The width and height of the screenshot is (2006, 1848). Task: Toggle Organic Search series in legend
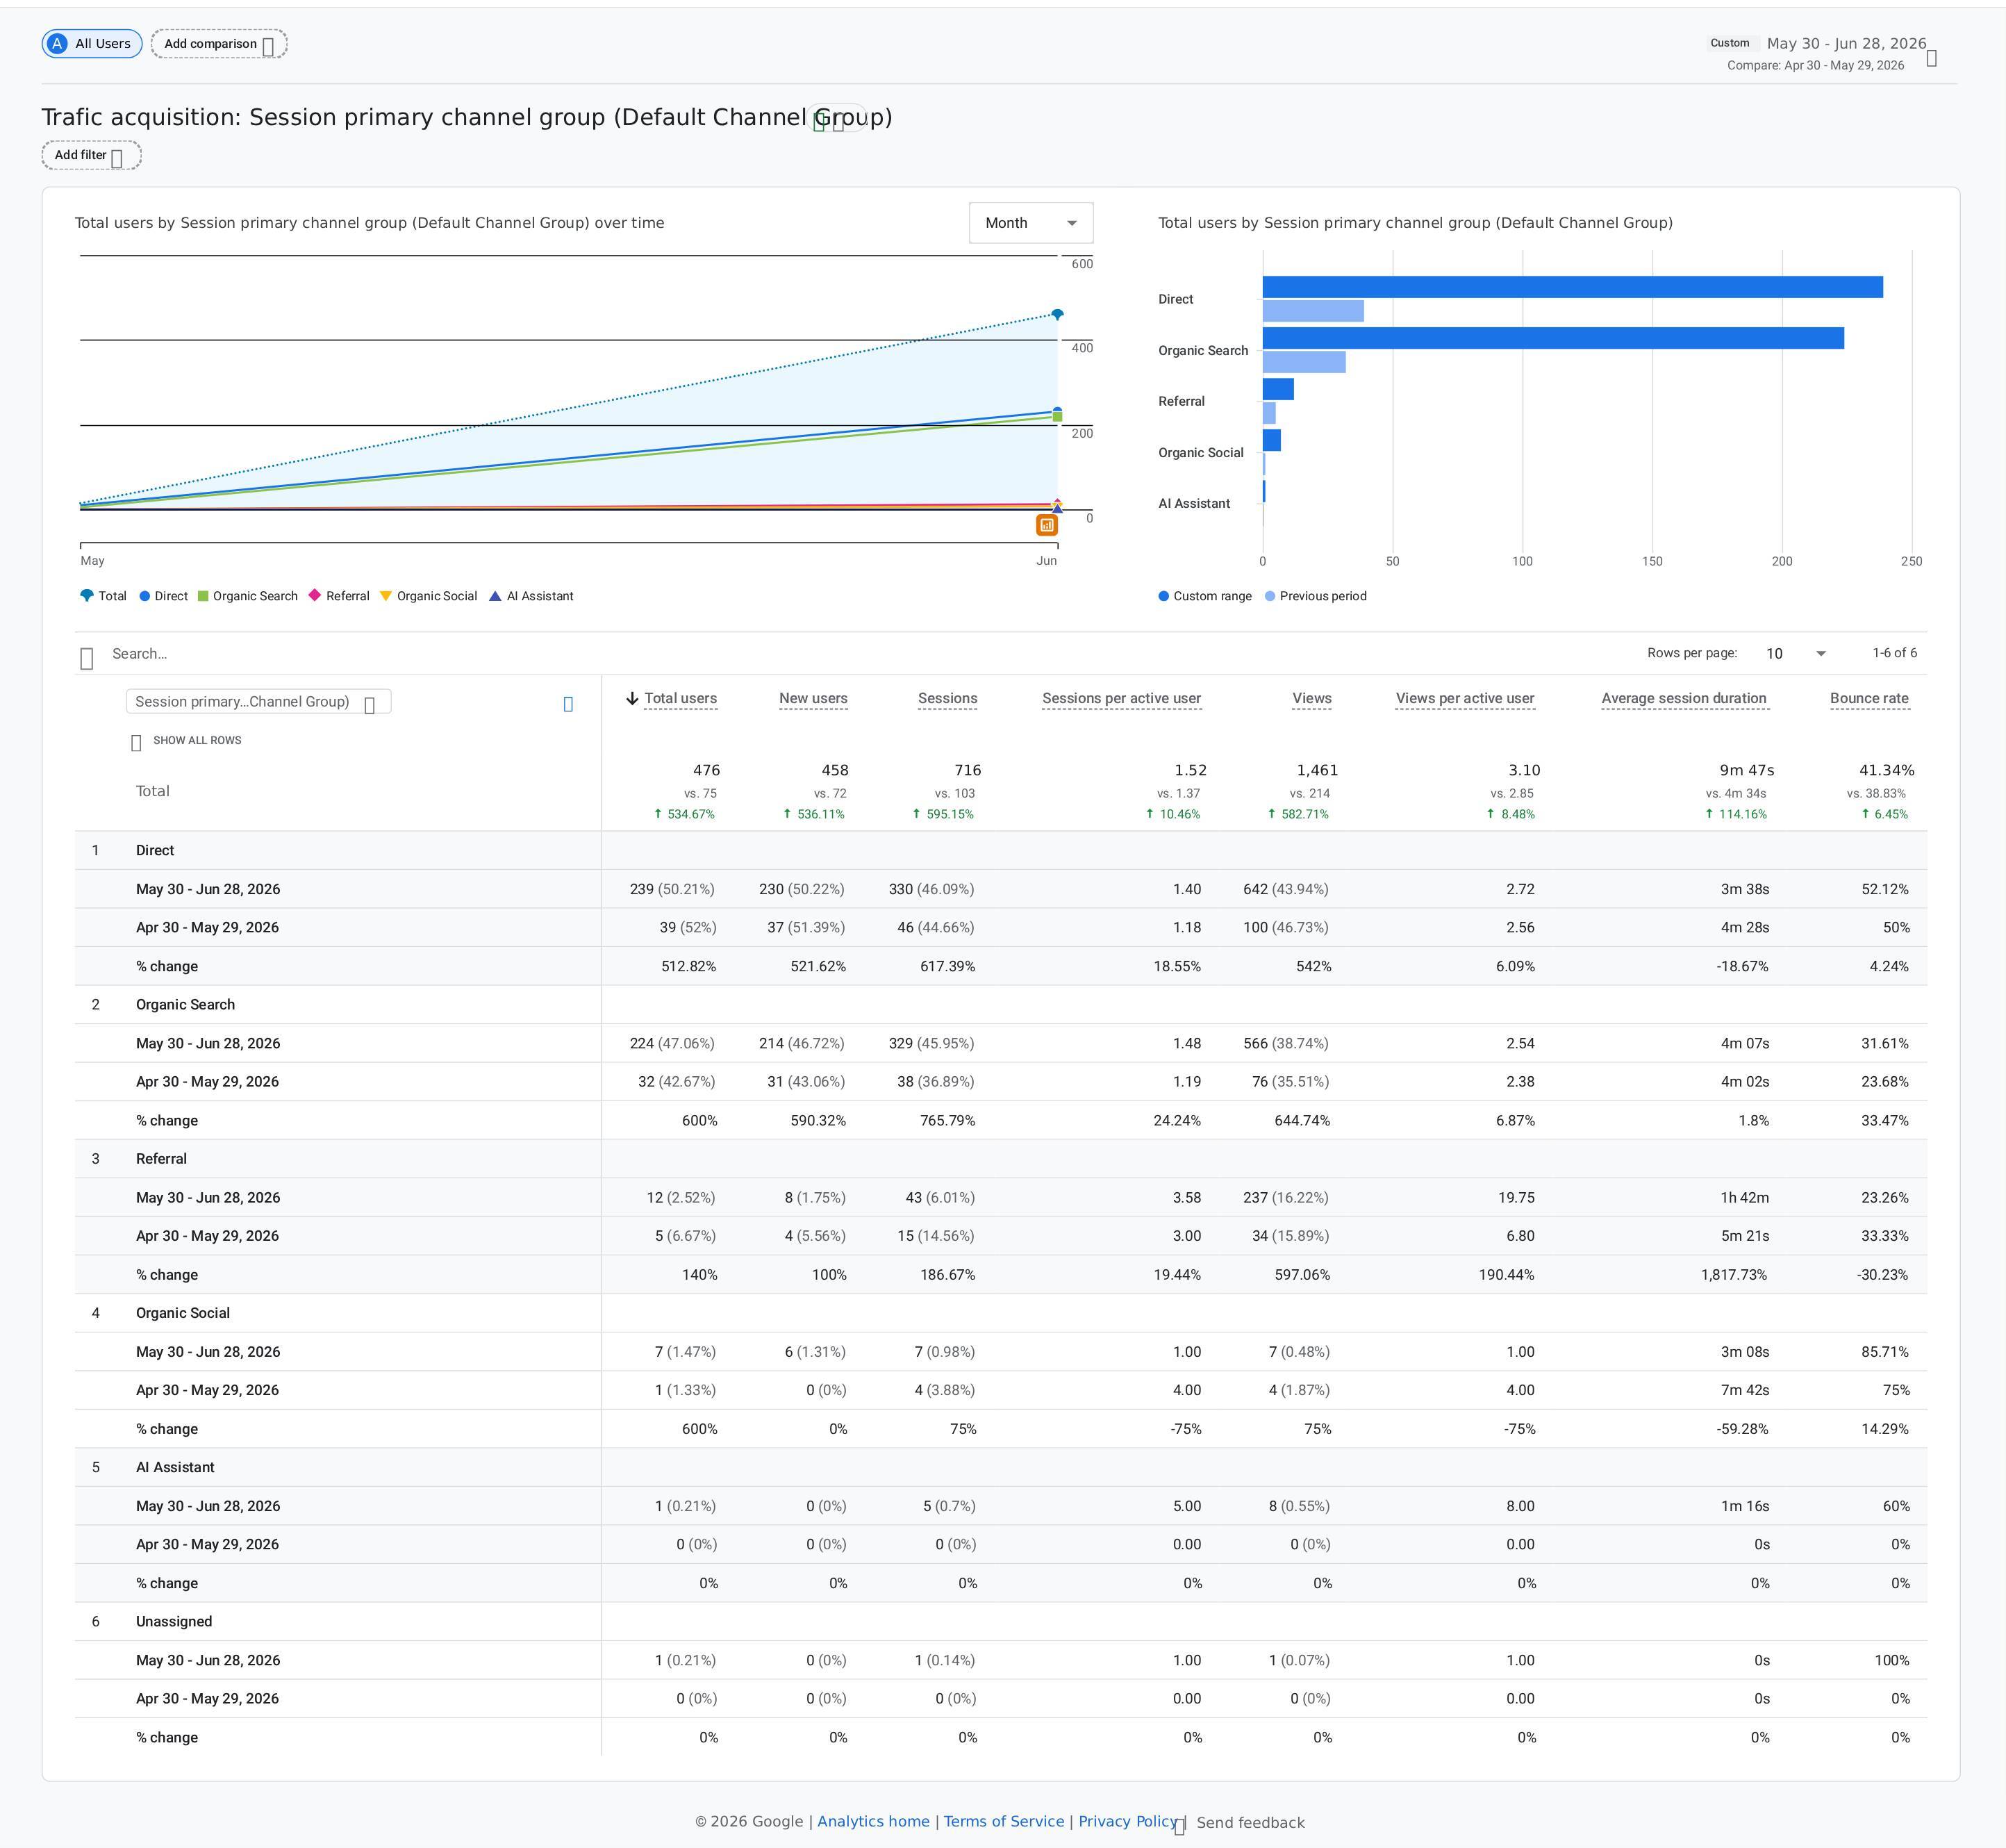pyautogui.click(x=247, y=596)
